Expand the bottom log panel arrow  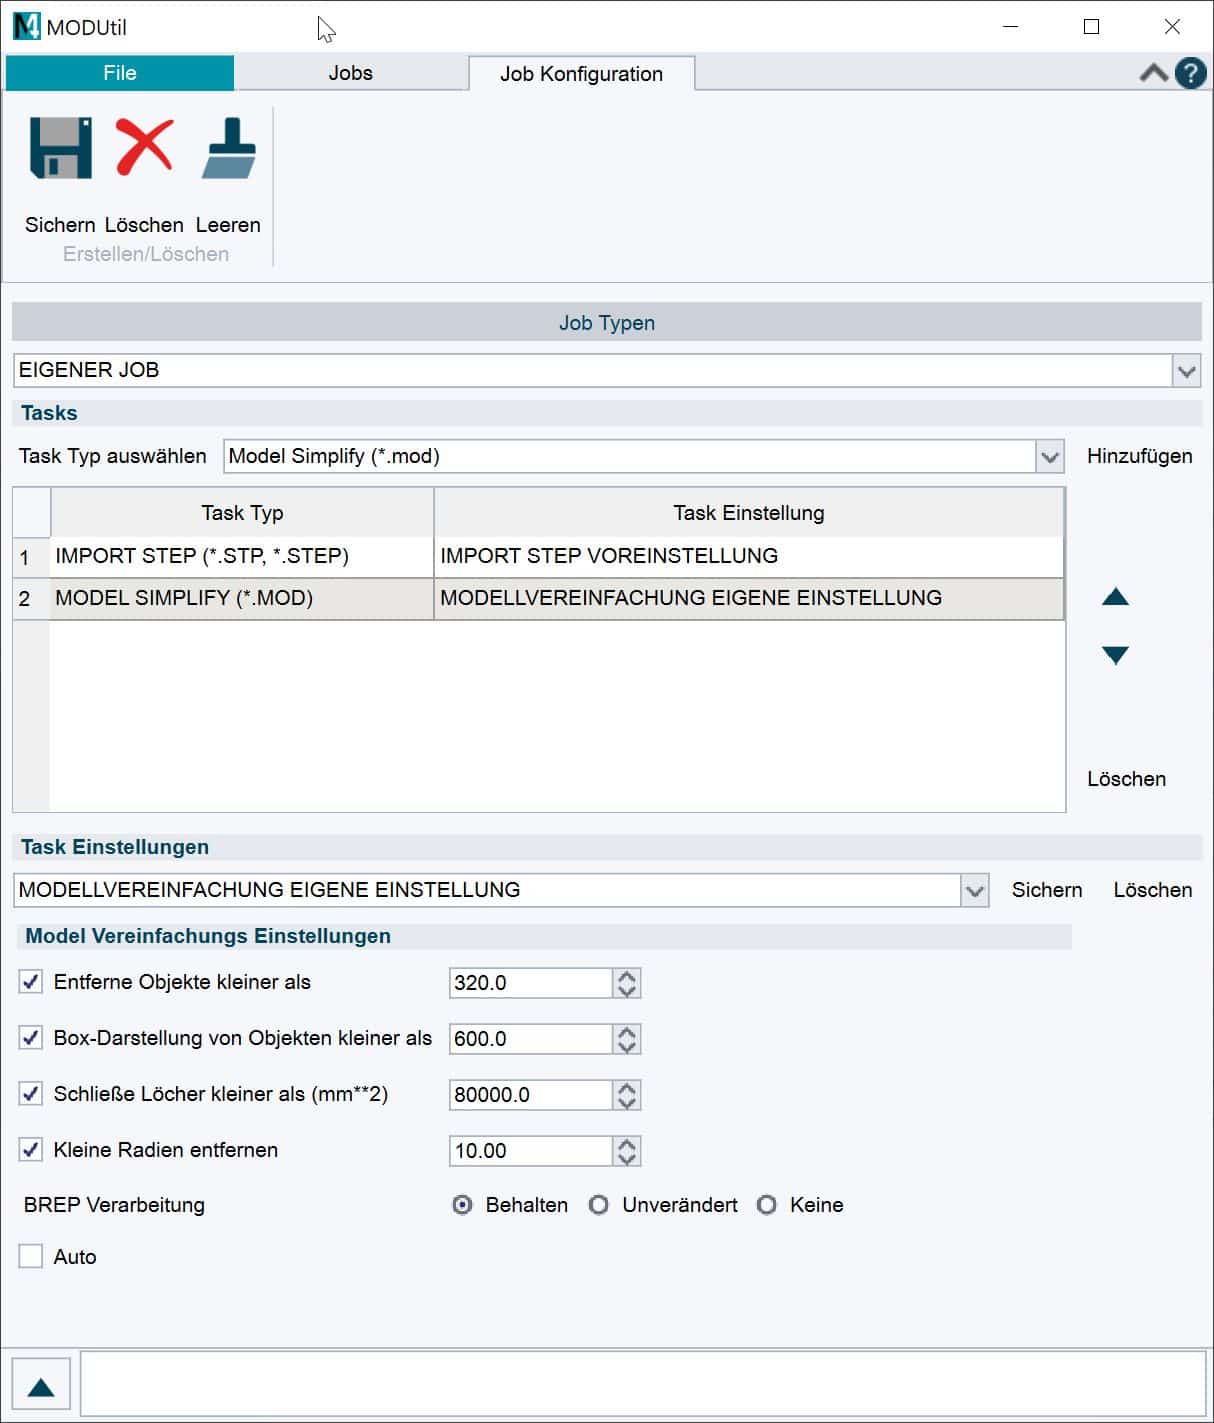(x=41, y=1383)
